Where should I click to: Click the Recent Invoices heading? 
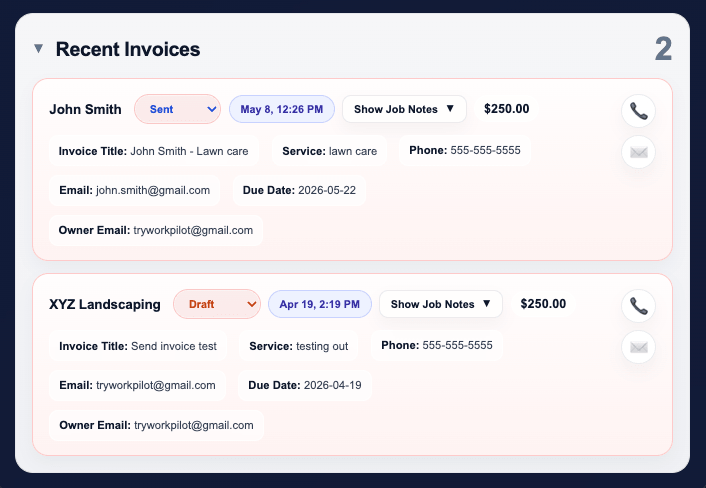128,49
